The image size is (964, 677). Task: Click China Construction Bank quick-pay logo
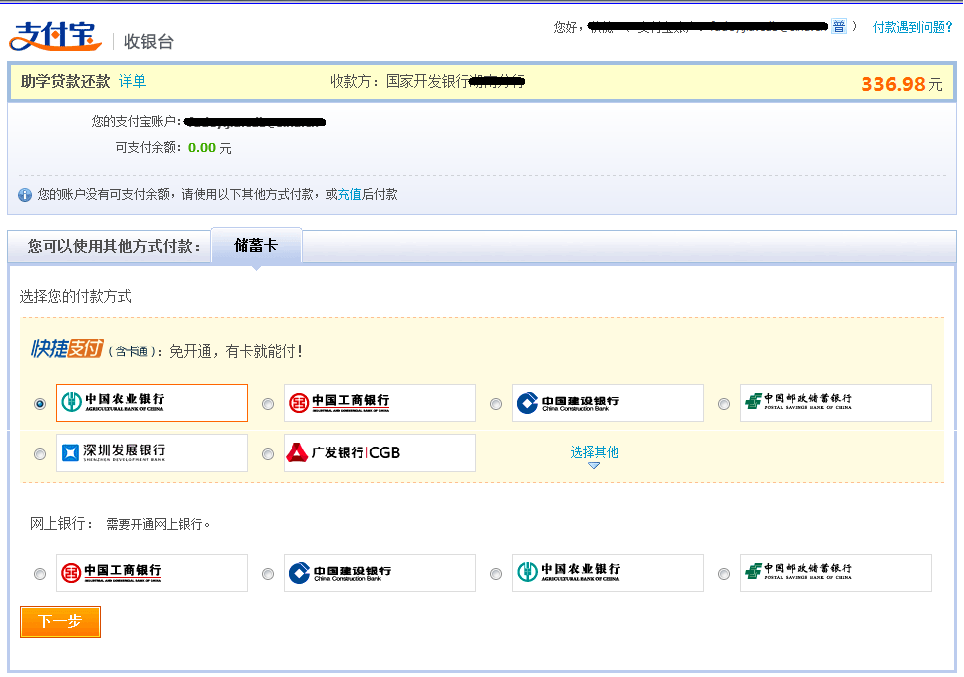tap(607, 403)
